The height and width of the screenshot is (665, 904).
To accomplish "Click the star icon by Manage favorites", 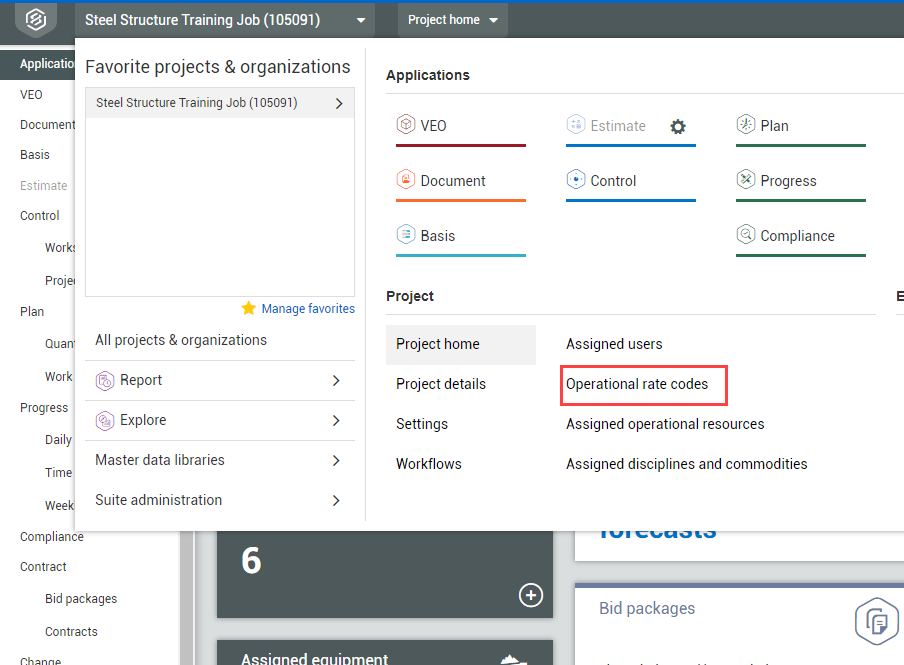I will [x=249, y=308].
